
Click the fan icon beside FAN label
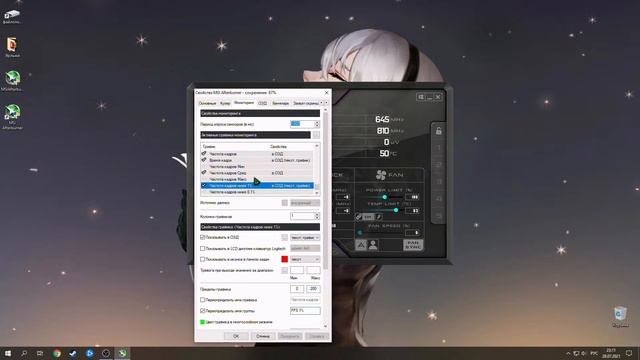381,175
